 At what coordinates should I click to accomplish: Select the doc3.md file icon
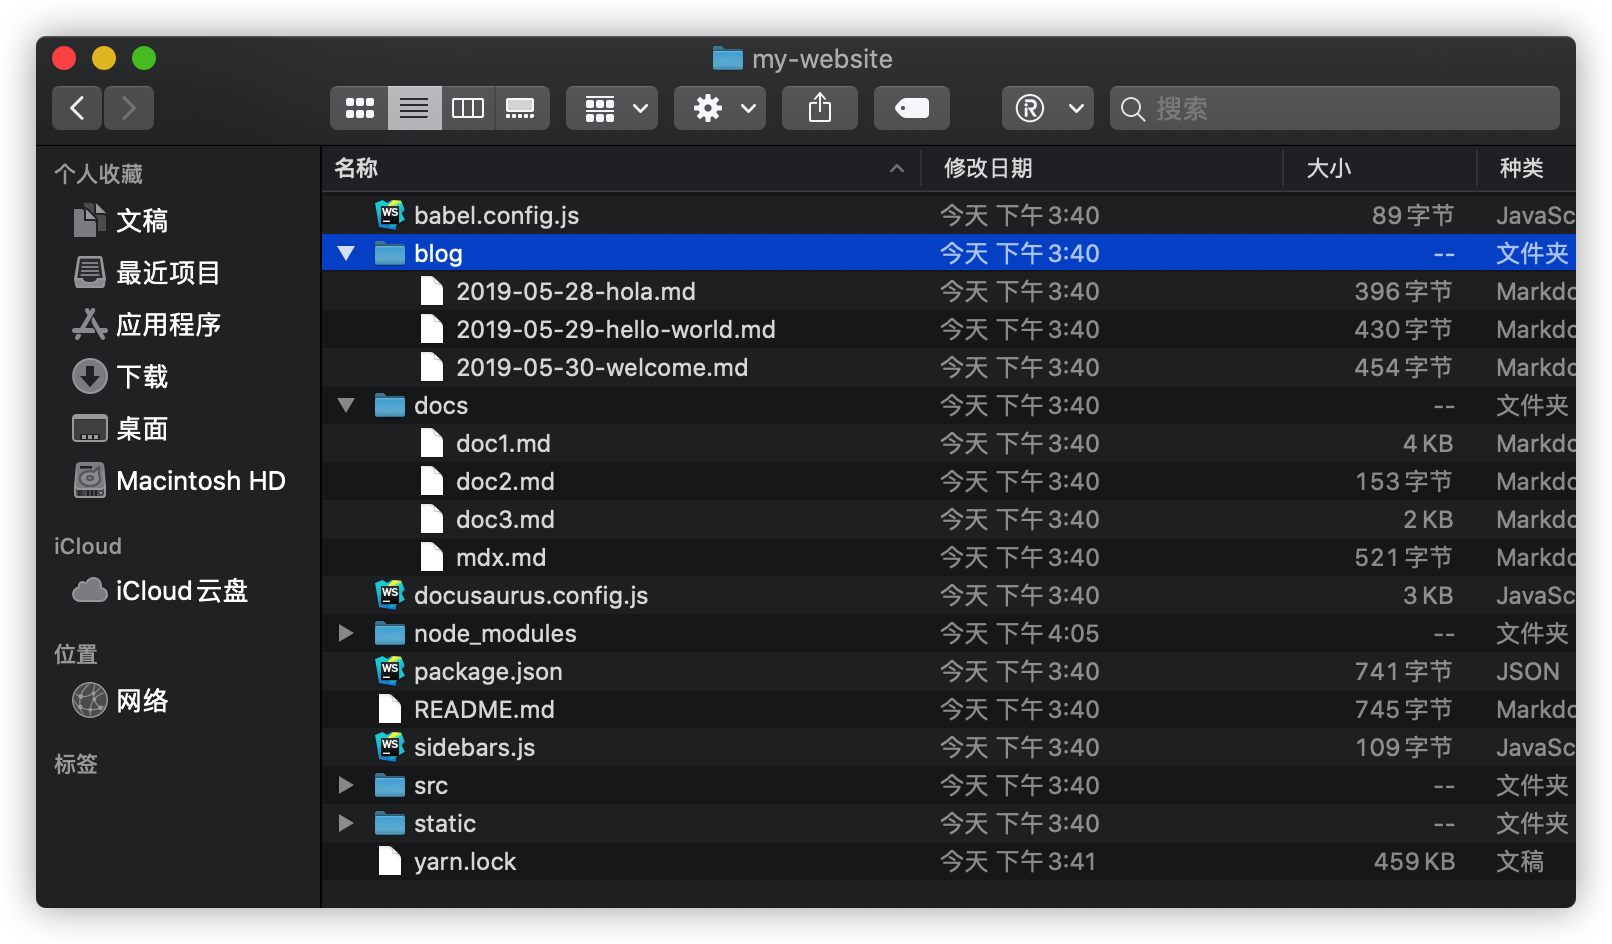(x=432, y=519)
